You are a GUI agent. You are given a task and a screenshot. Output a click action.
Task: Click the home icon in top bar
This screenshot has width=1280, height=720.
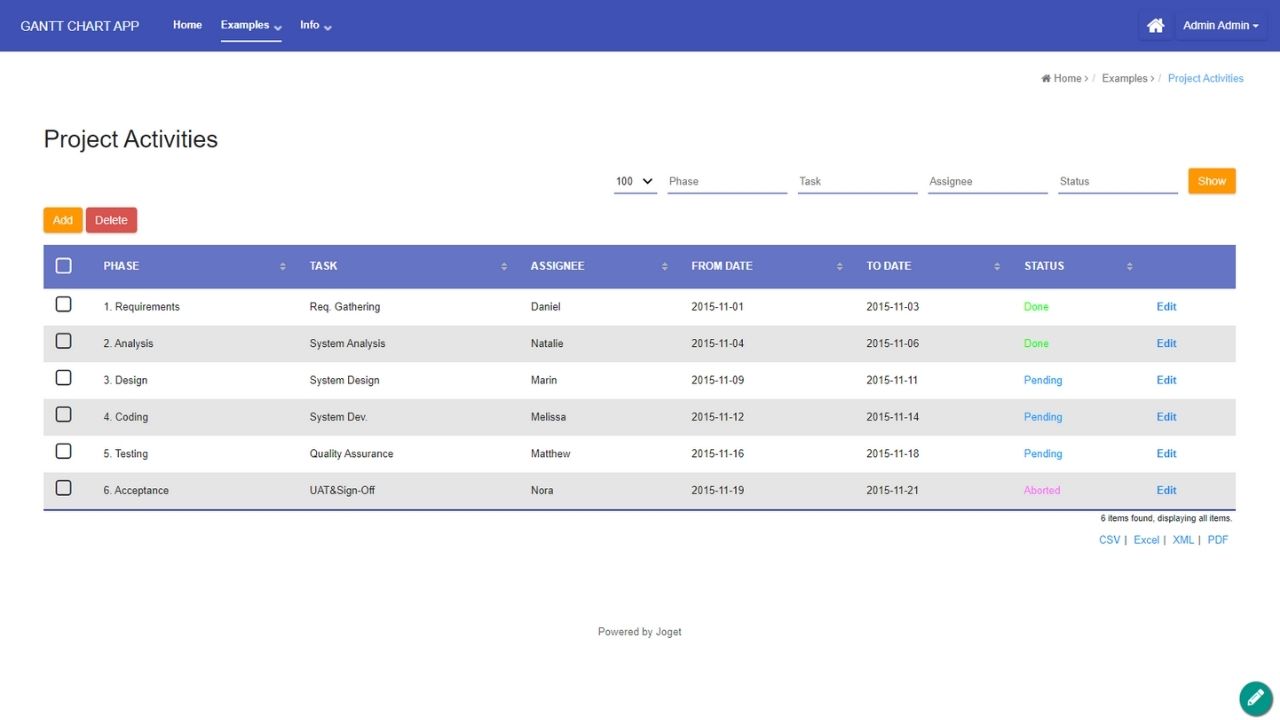click(1155, 26)
